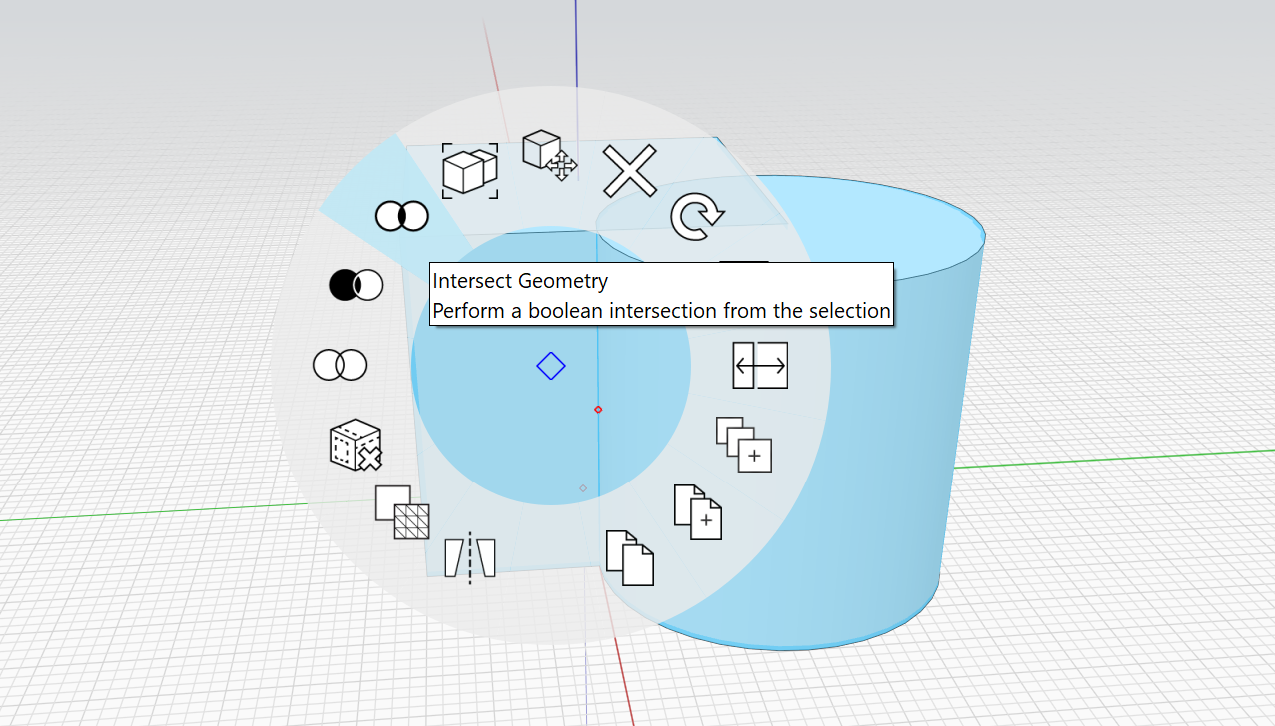Choose the Cut black and white circles icon
Screen dimensions: 1275x726
pos(356,285)
